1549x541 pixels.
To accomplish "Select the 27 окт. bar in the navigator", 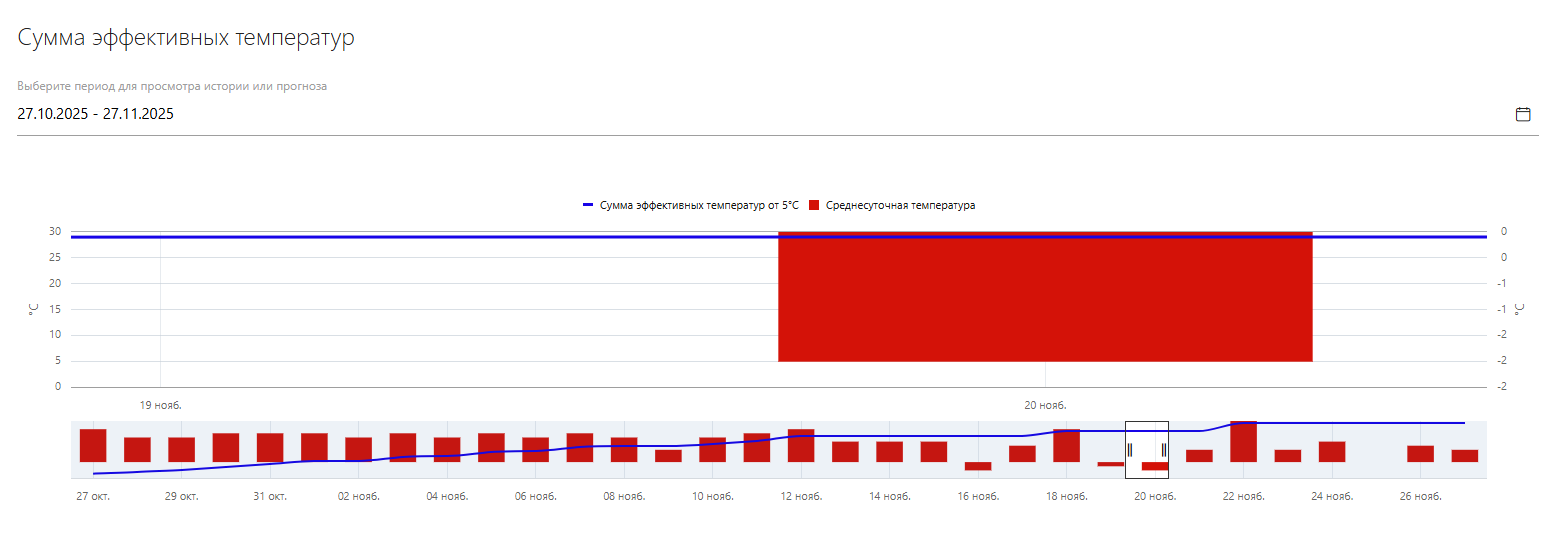I will point(93,445).
